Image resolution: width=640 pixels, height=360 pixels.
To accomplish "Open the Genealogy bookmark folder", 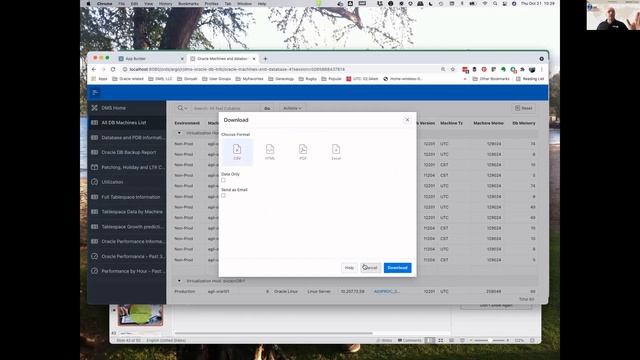I will (281, 79).
